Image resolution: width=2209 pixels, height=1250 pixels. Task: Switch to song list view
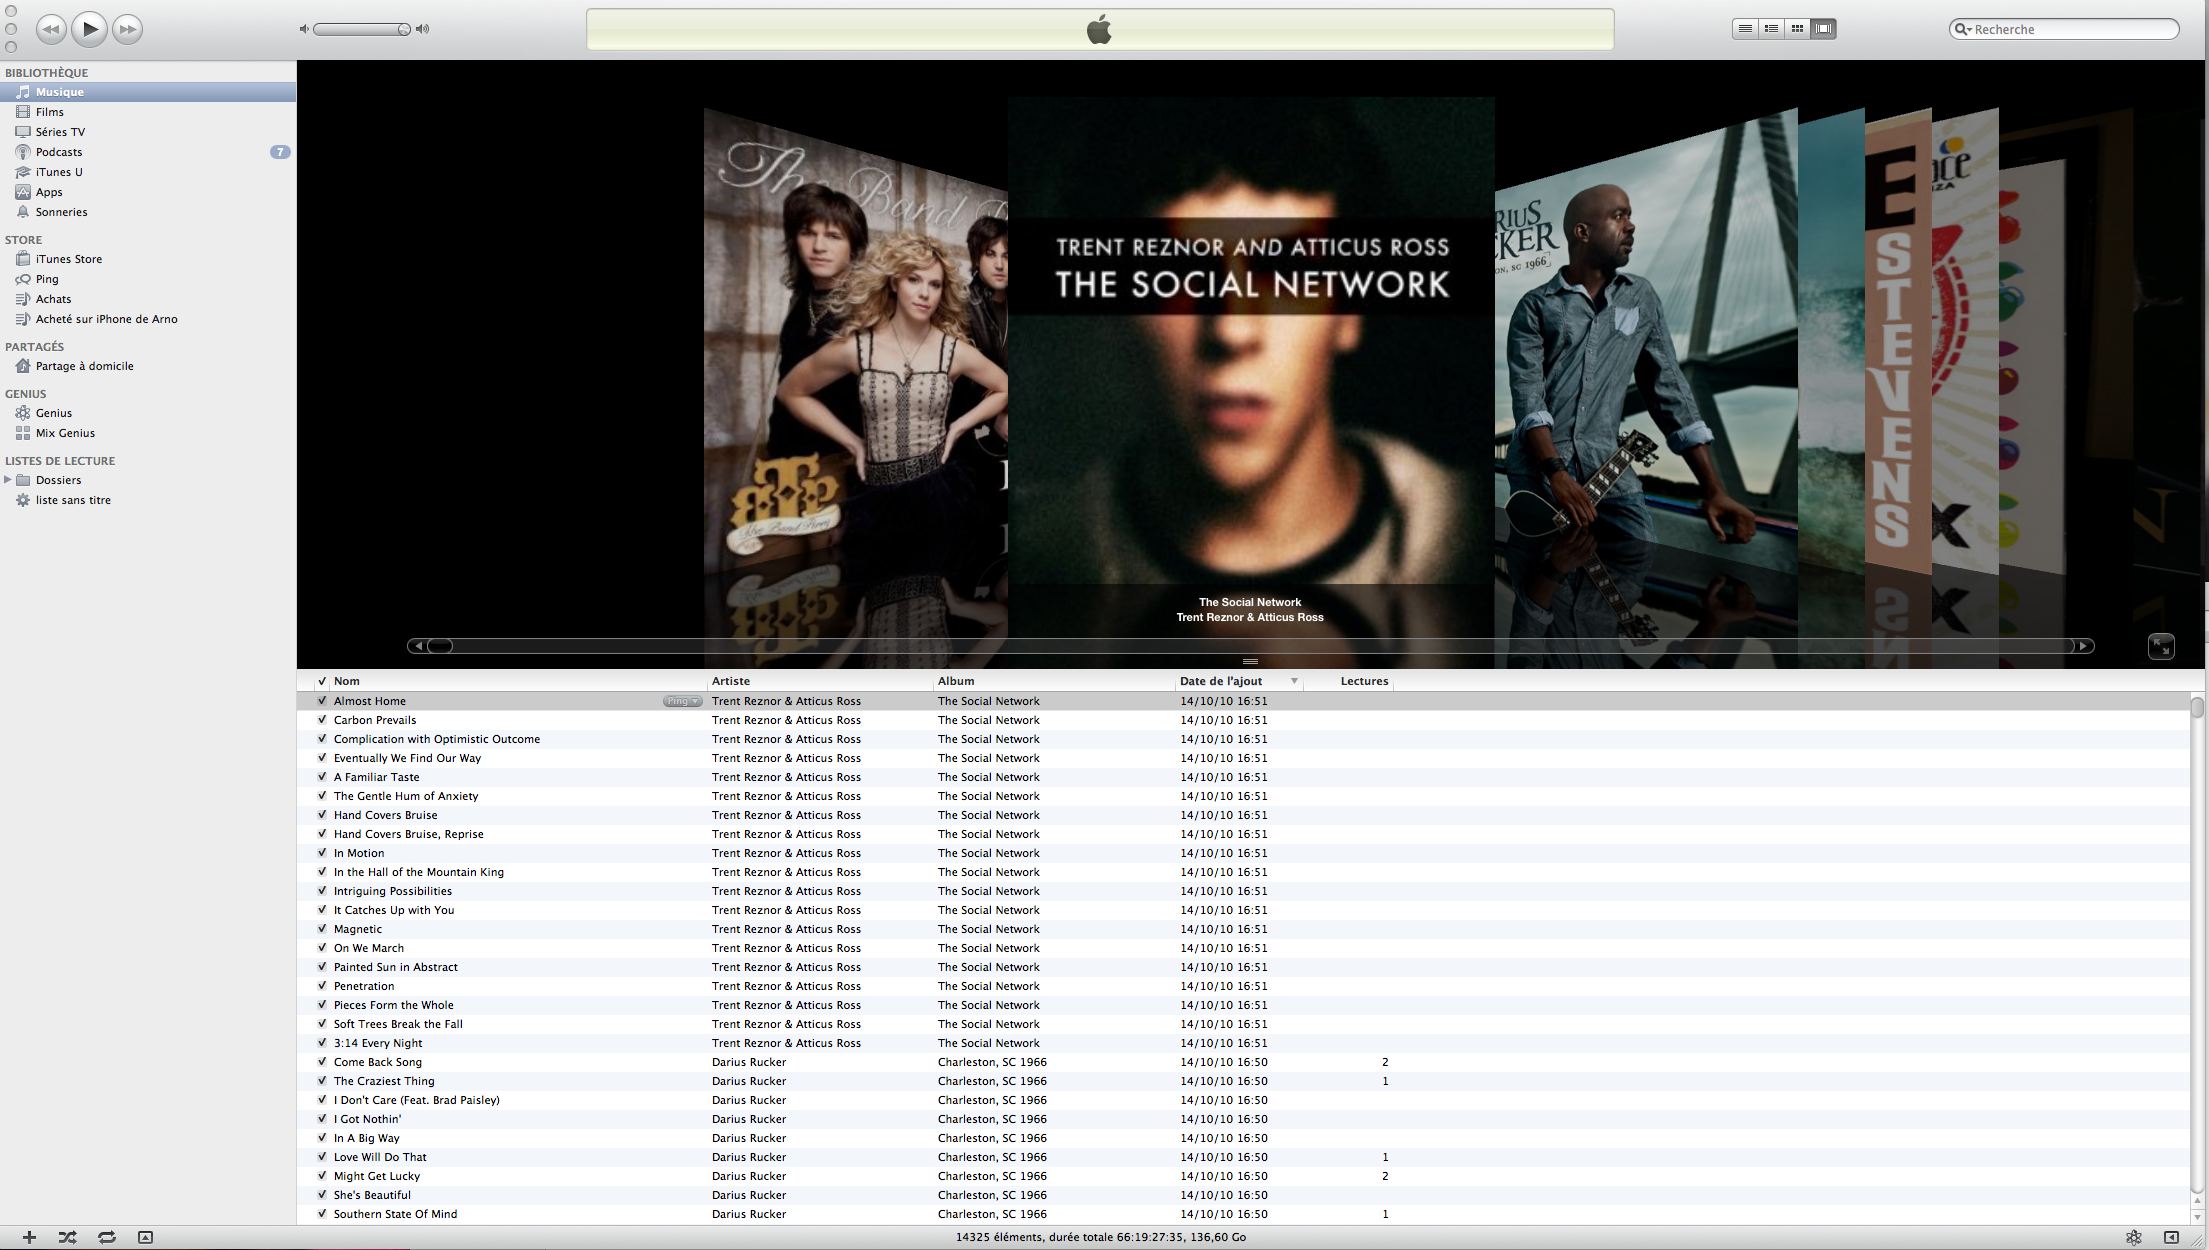click(1745, 29)
